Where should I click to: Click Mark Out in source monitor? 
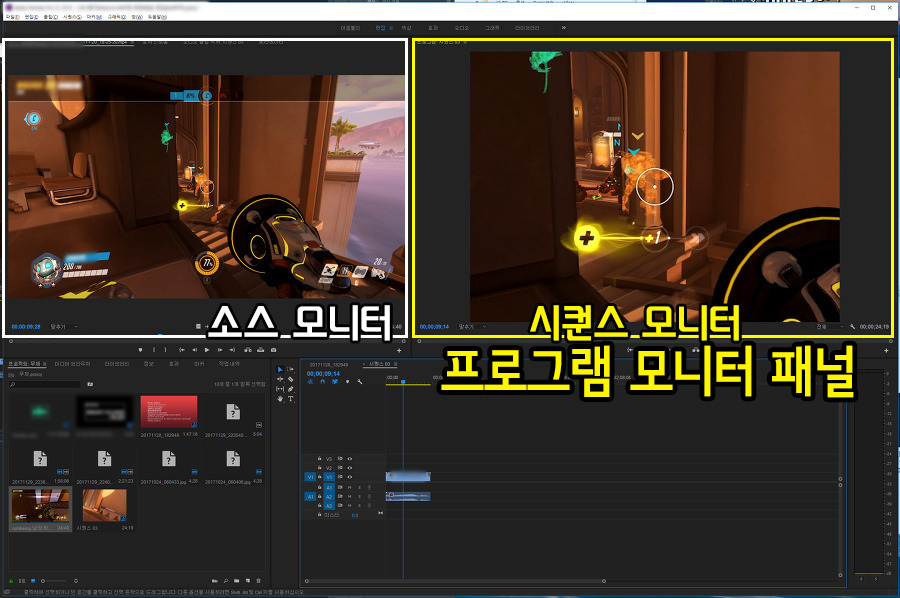point(166,350)
